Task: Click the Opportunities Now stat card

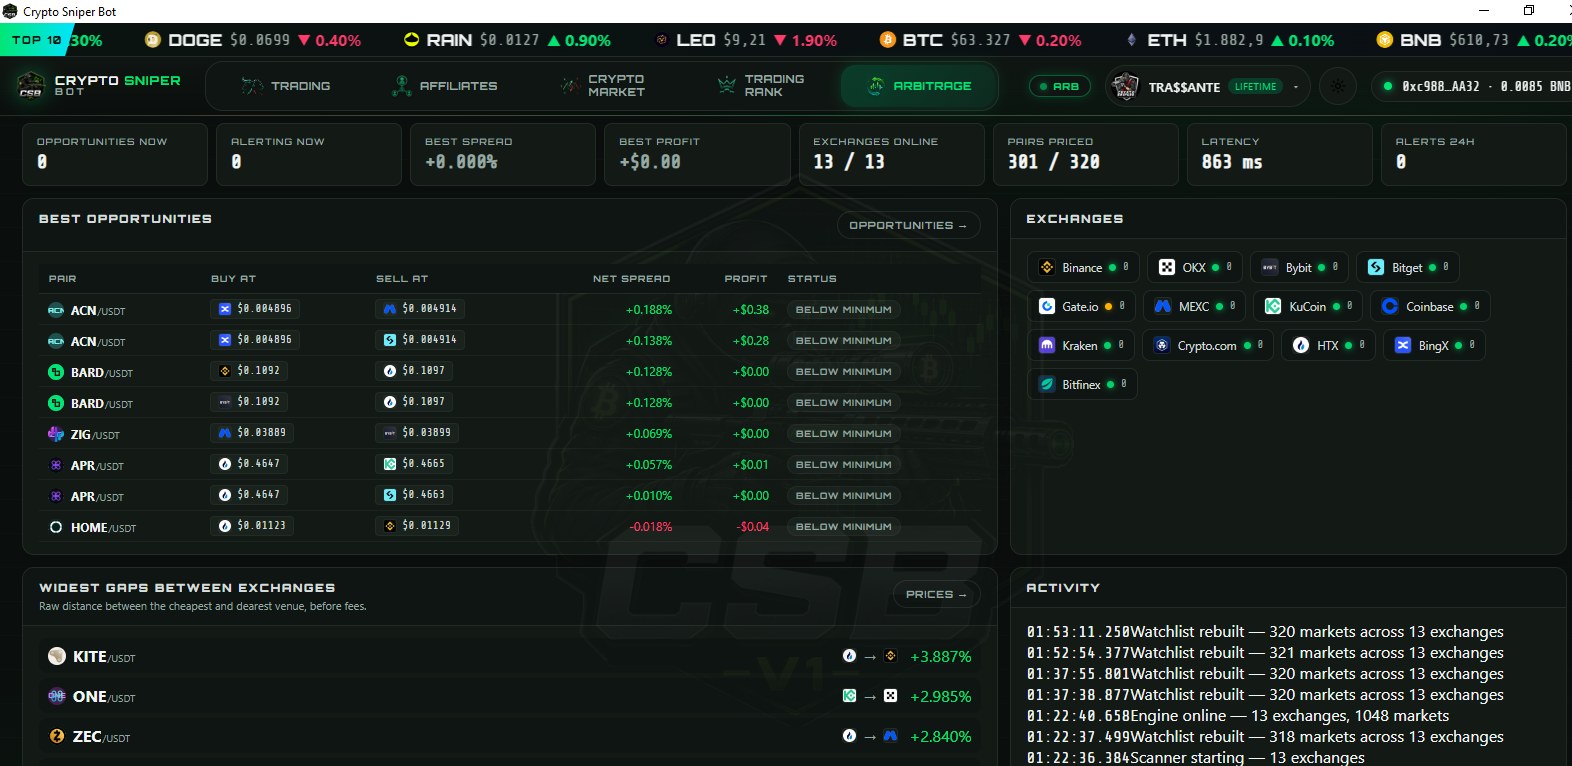Action: click(115, 154)
